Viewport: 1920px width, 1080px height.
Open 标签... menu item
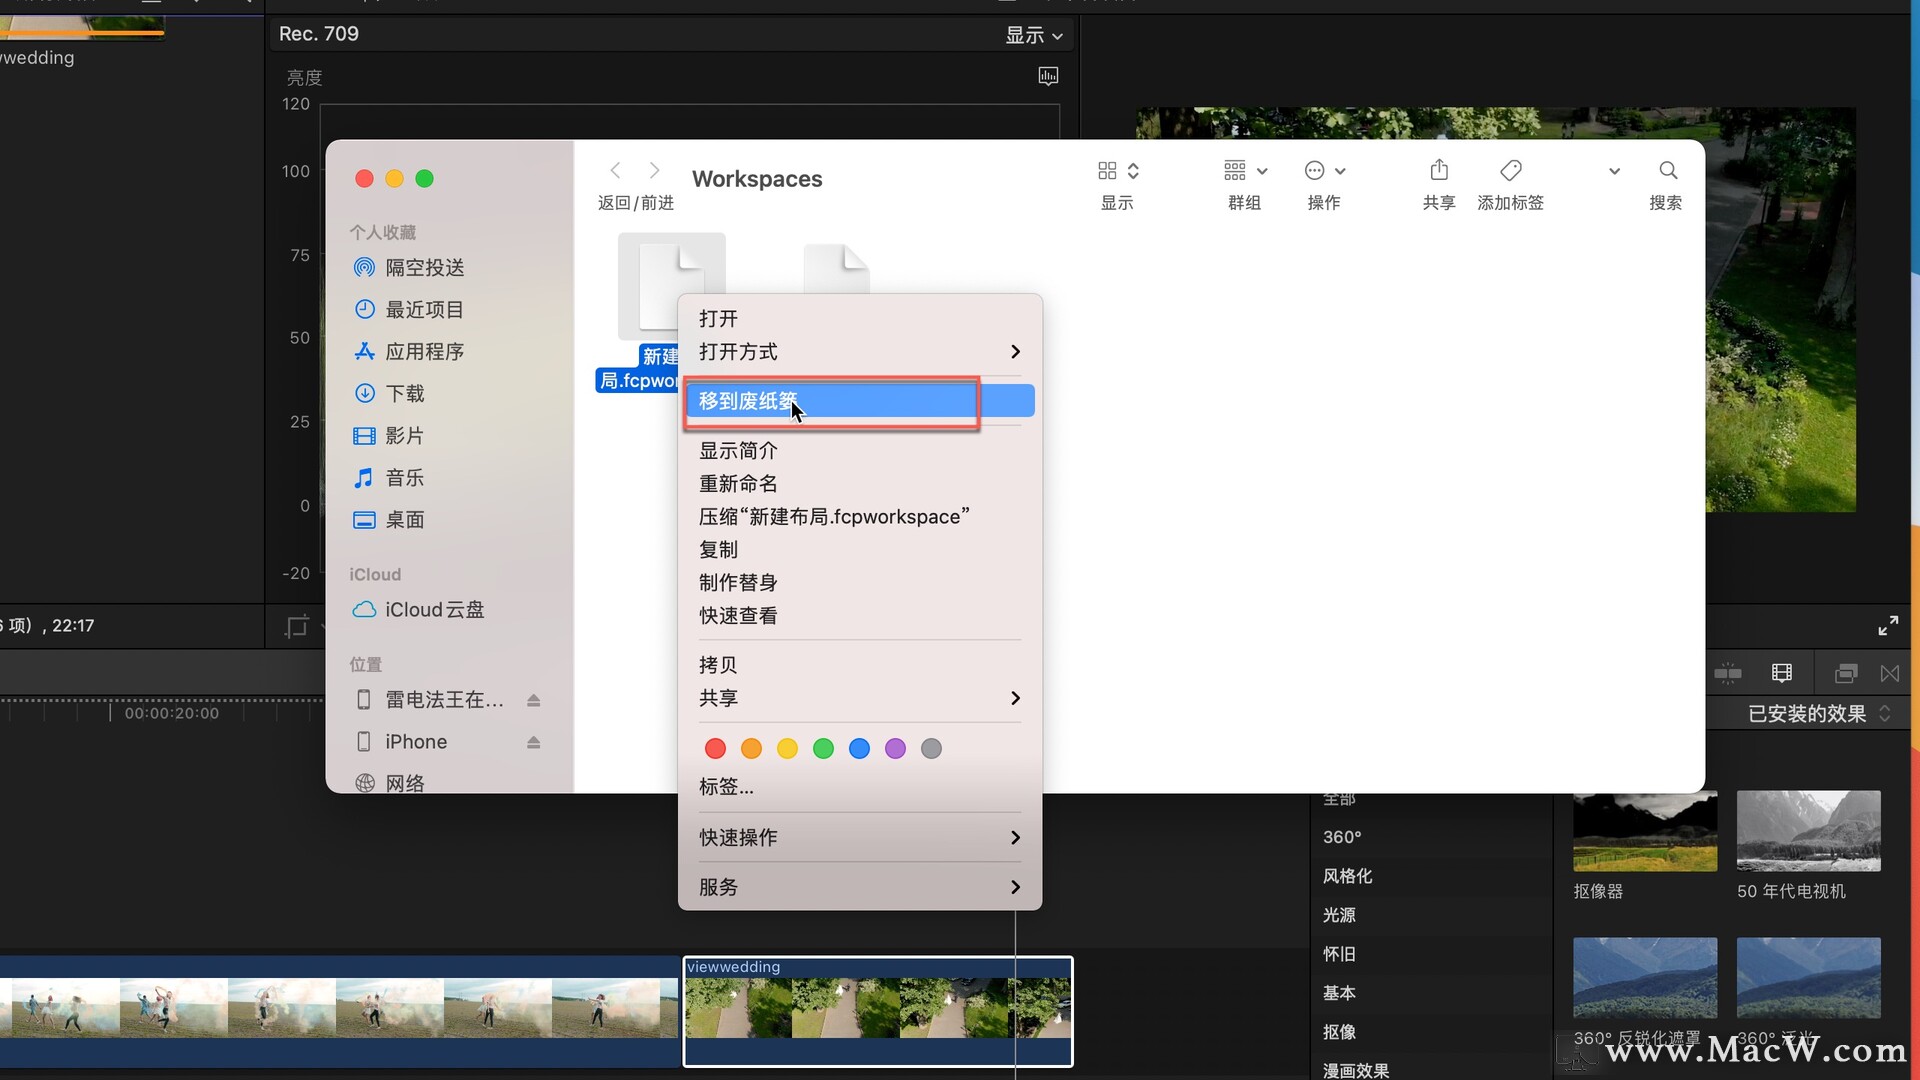860,787
